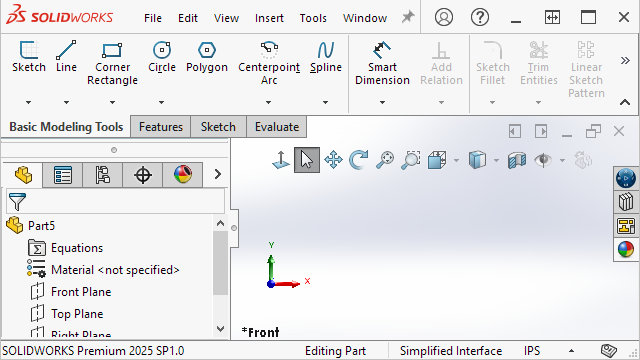
Task: Open the Insert menu
Action: pyautogui.click(x=269, y=18)
